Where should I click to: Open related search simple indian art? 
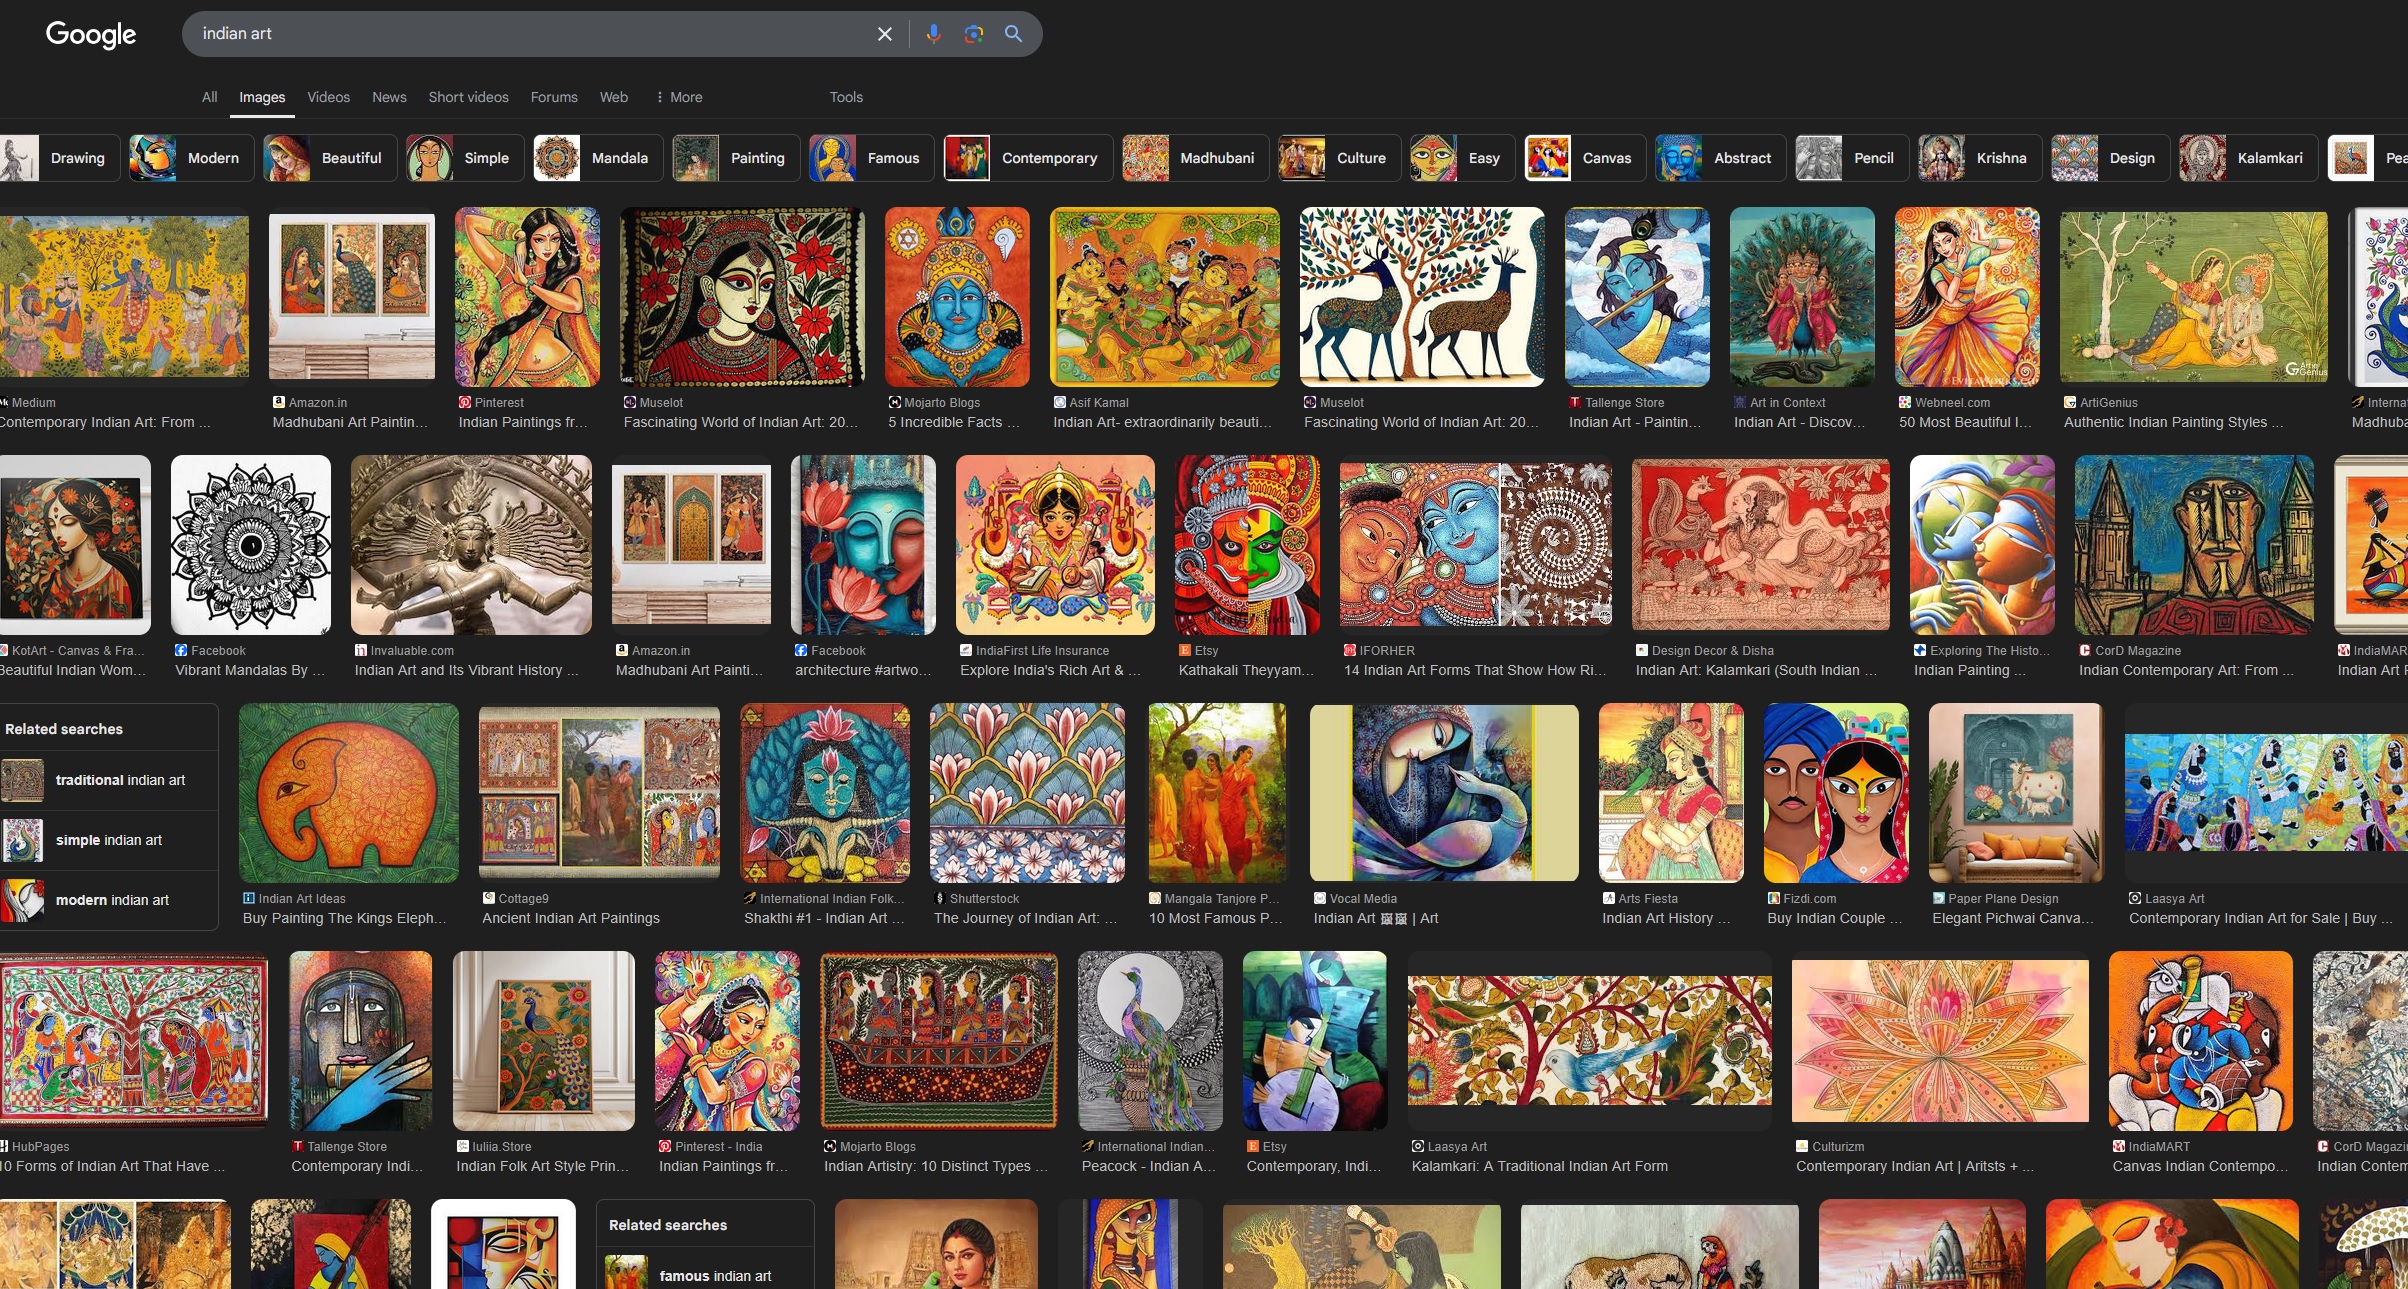(108, 840)
